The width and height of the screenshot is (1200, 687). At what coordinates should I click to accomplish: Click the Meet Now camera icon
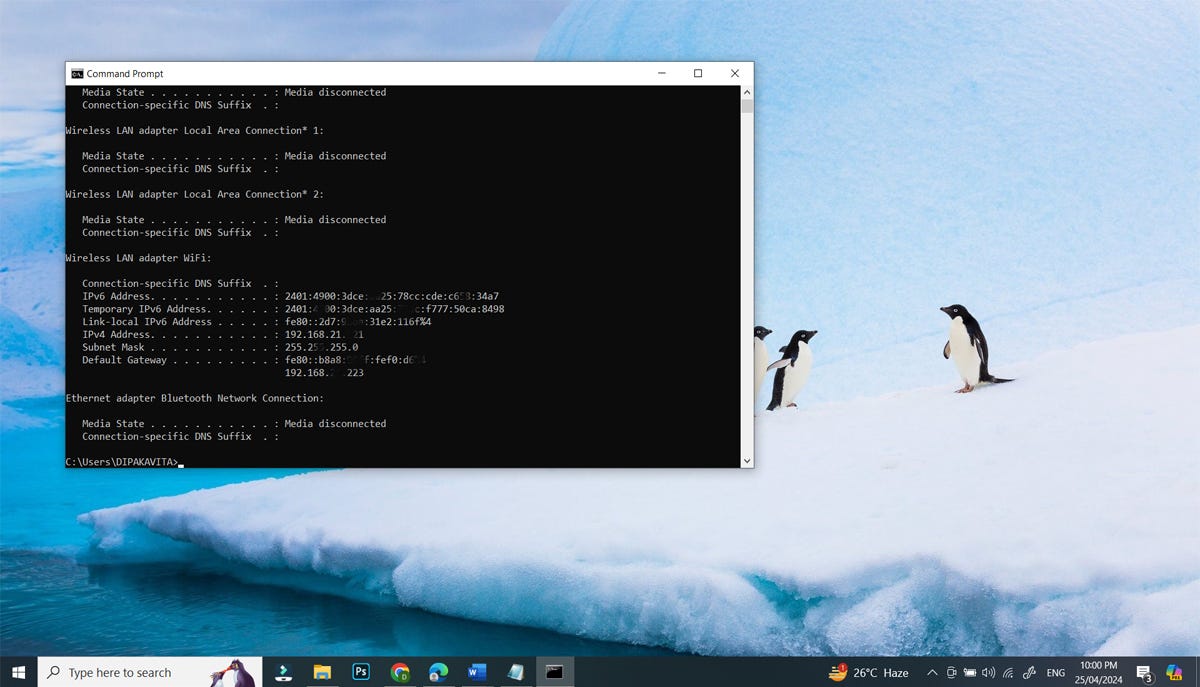[952, 673]
